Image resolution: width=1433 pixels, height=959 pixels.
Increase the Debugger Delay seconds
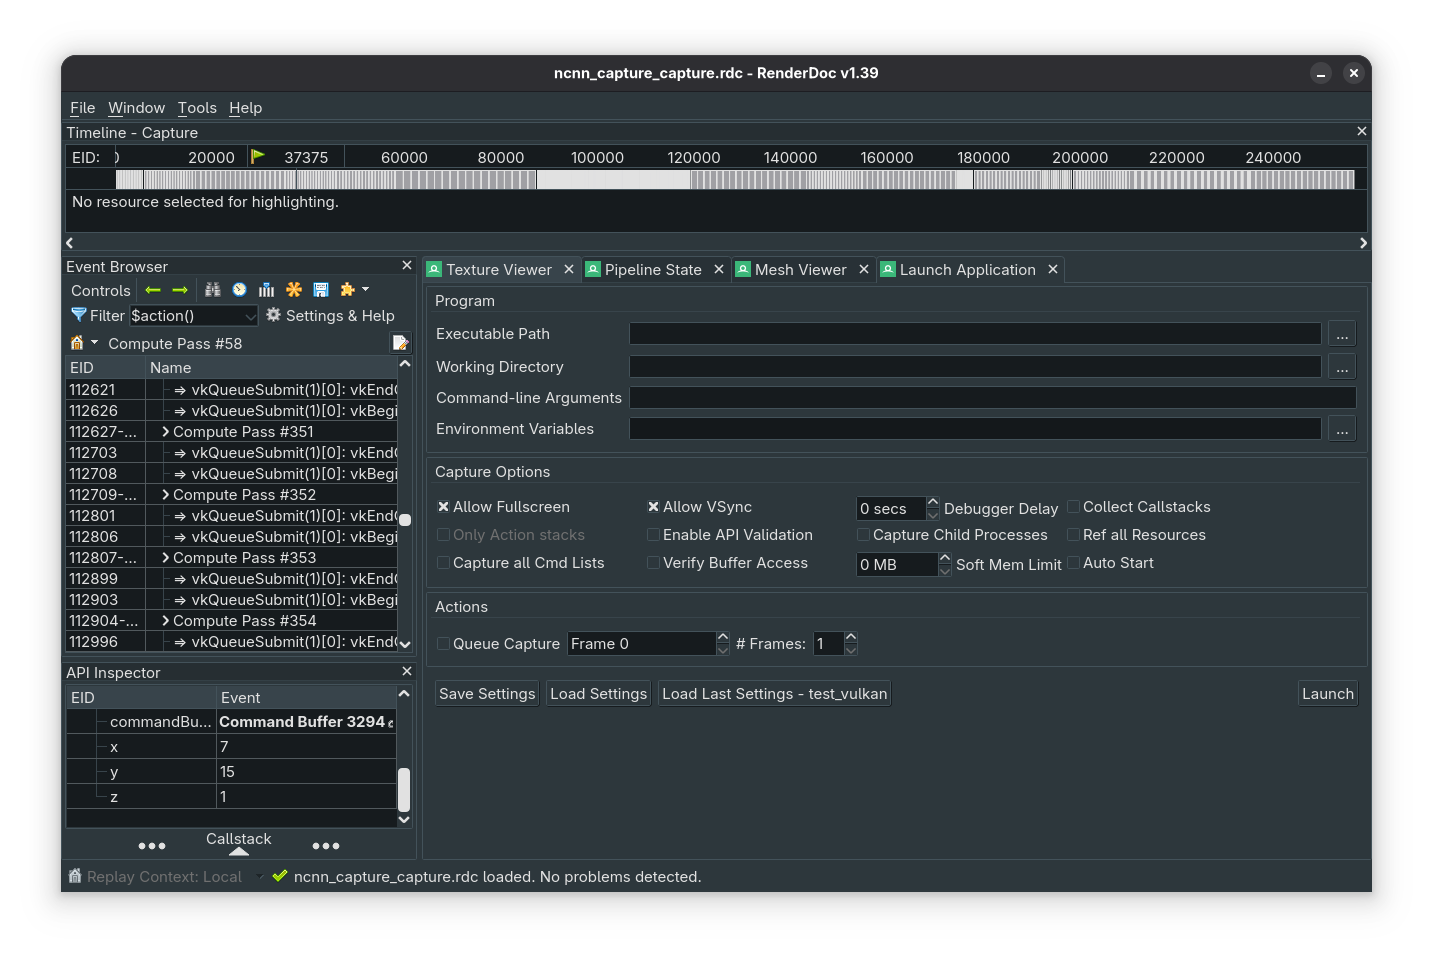point(933,502)
